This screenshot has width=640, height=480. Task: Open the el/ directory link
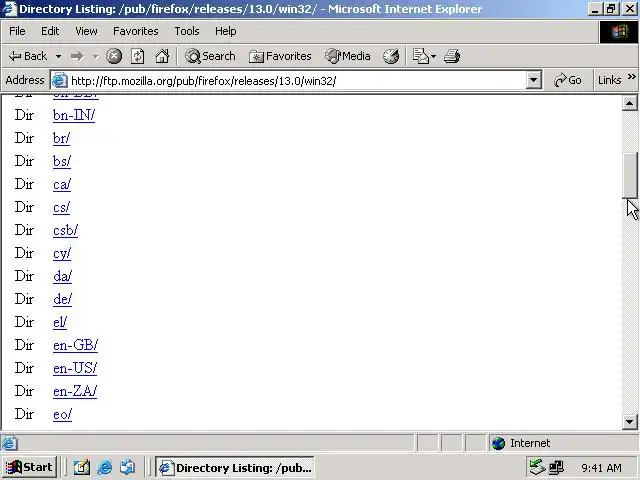(60, 322)
